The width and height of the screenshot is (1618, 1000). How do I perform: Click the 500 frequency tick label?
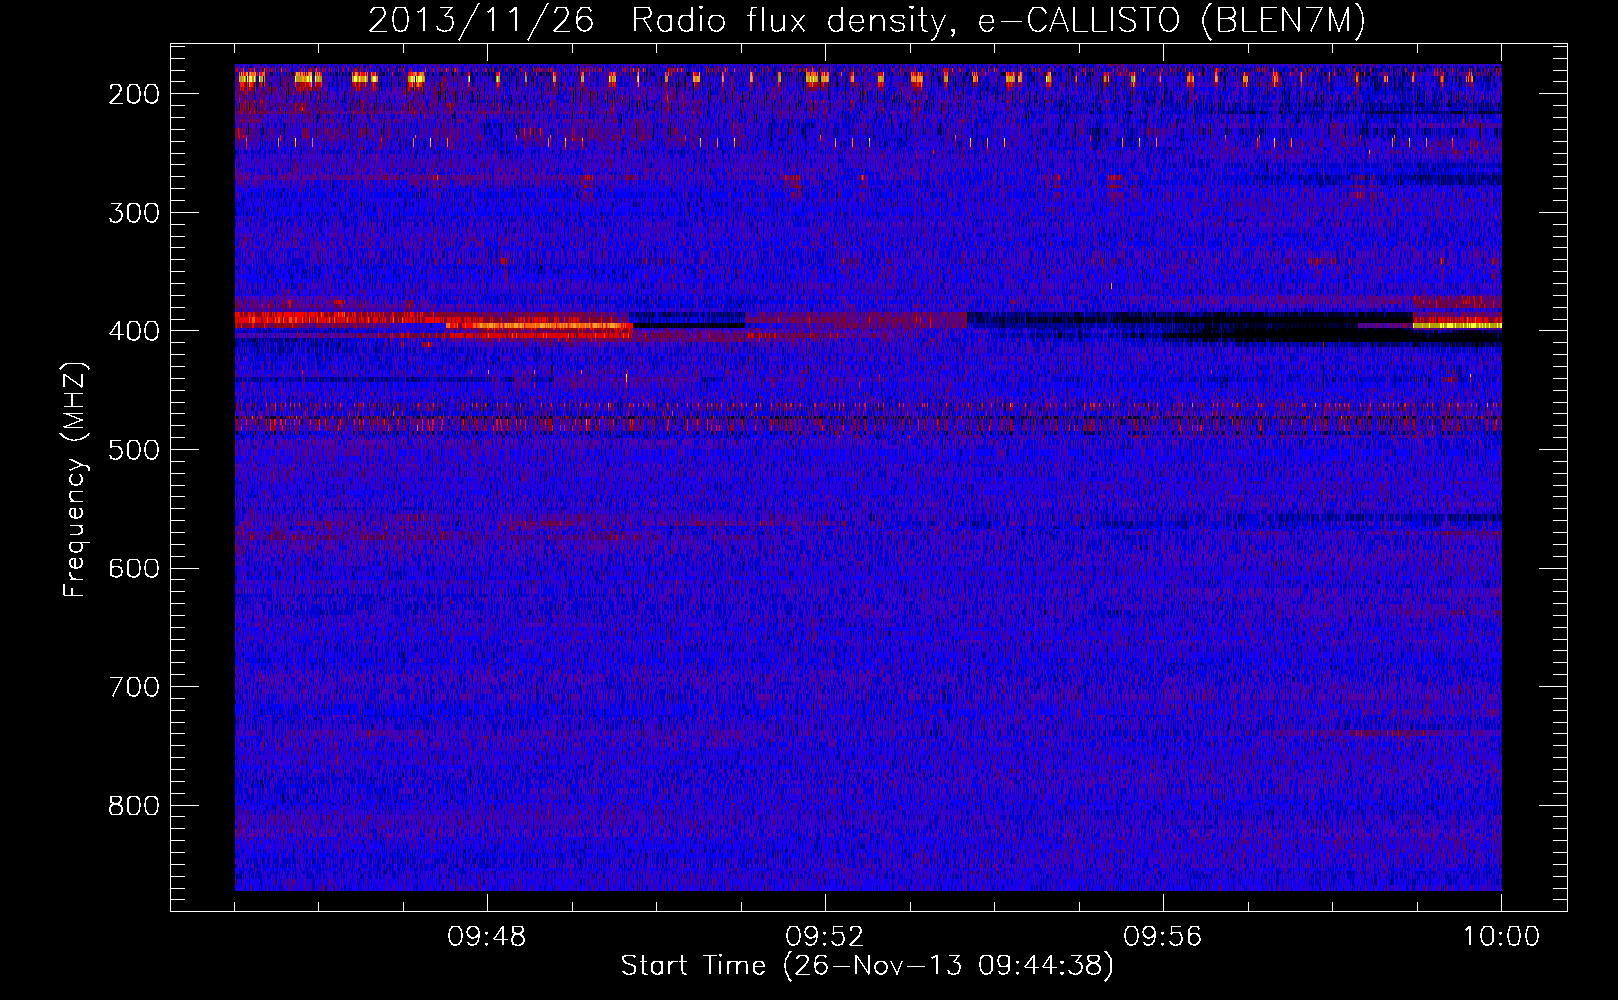[x=133, y=450]
